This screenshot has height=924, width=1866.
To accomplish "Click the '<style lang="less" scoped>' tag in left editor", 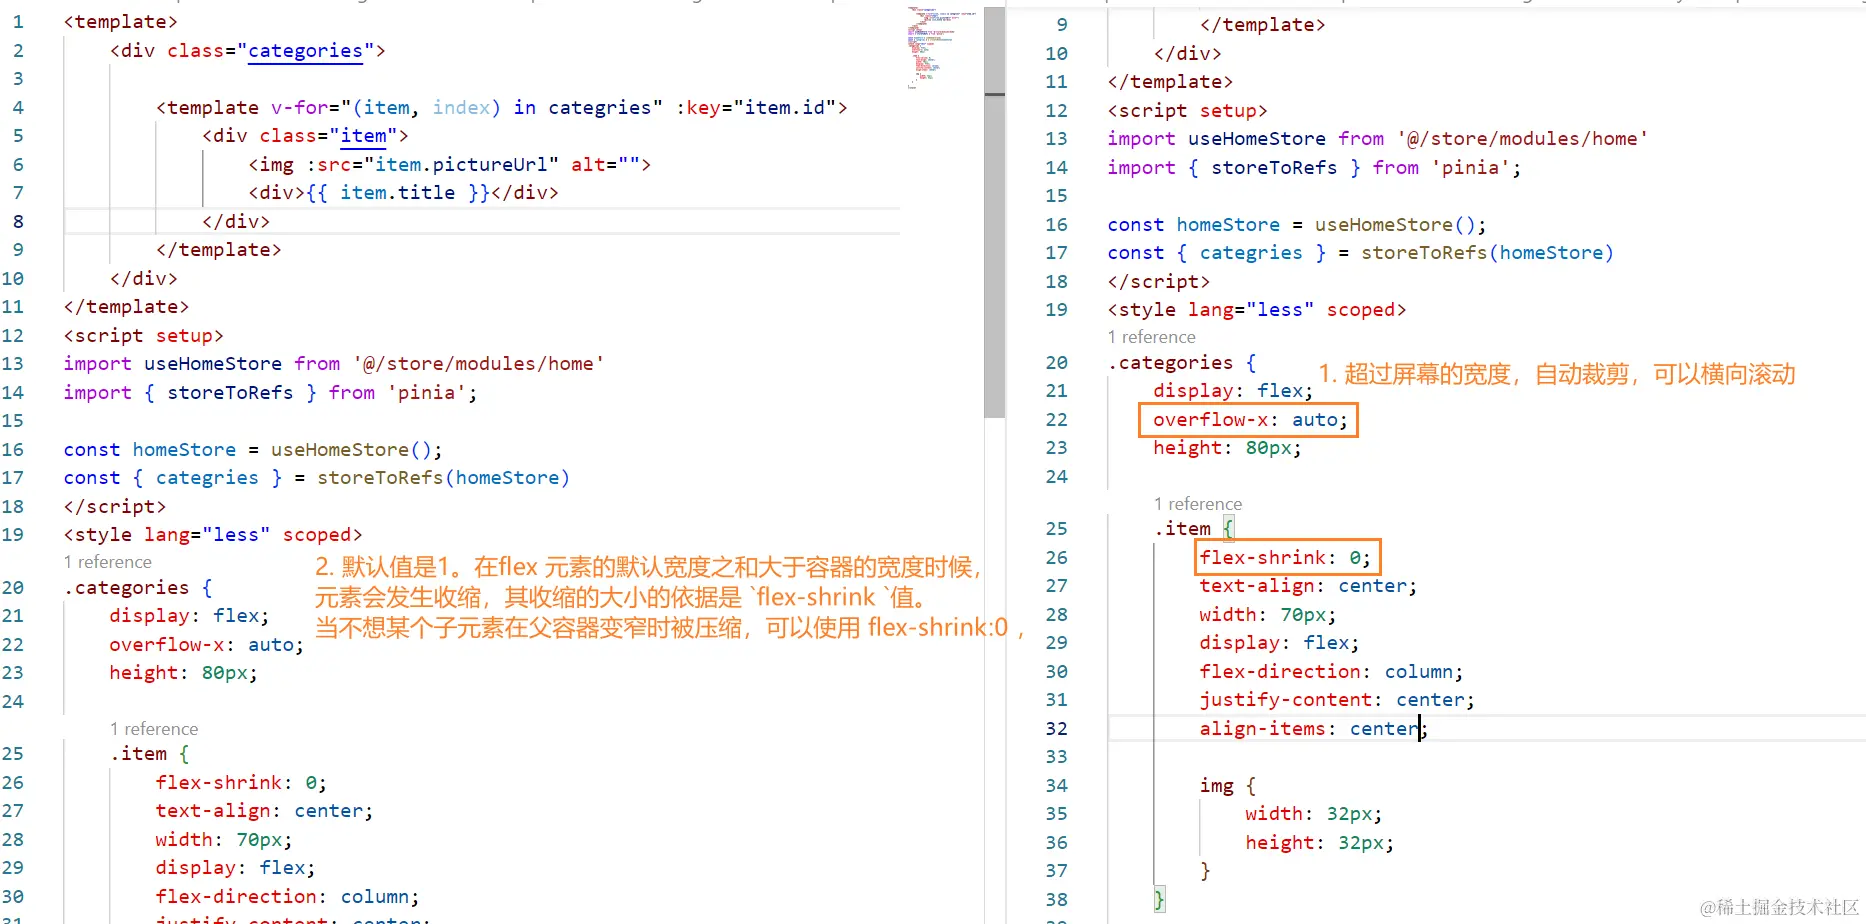I will point(213,535).
